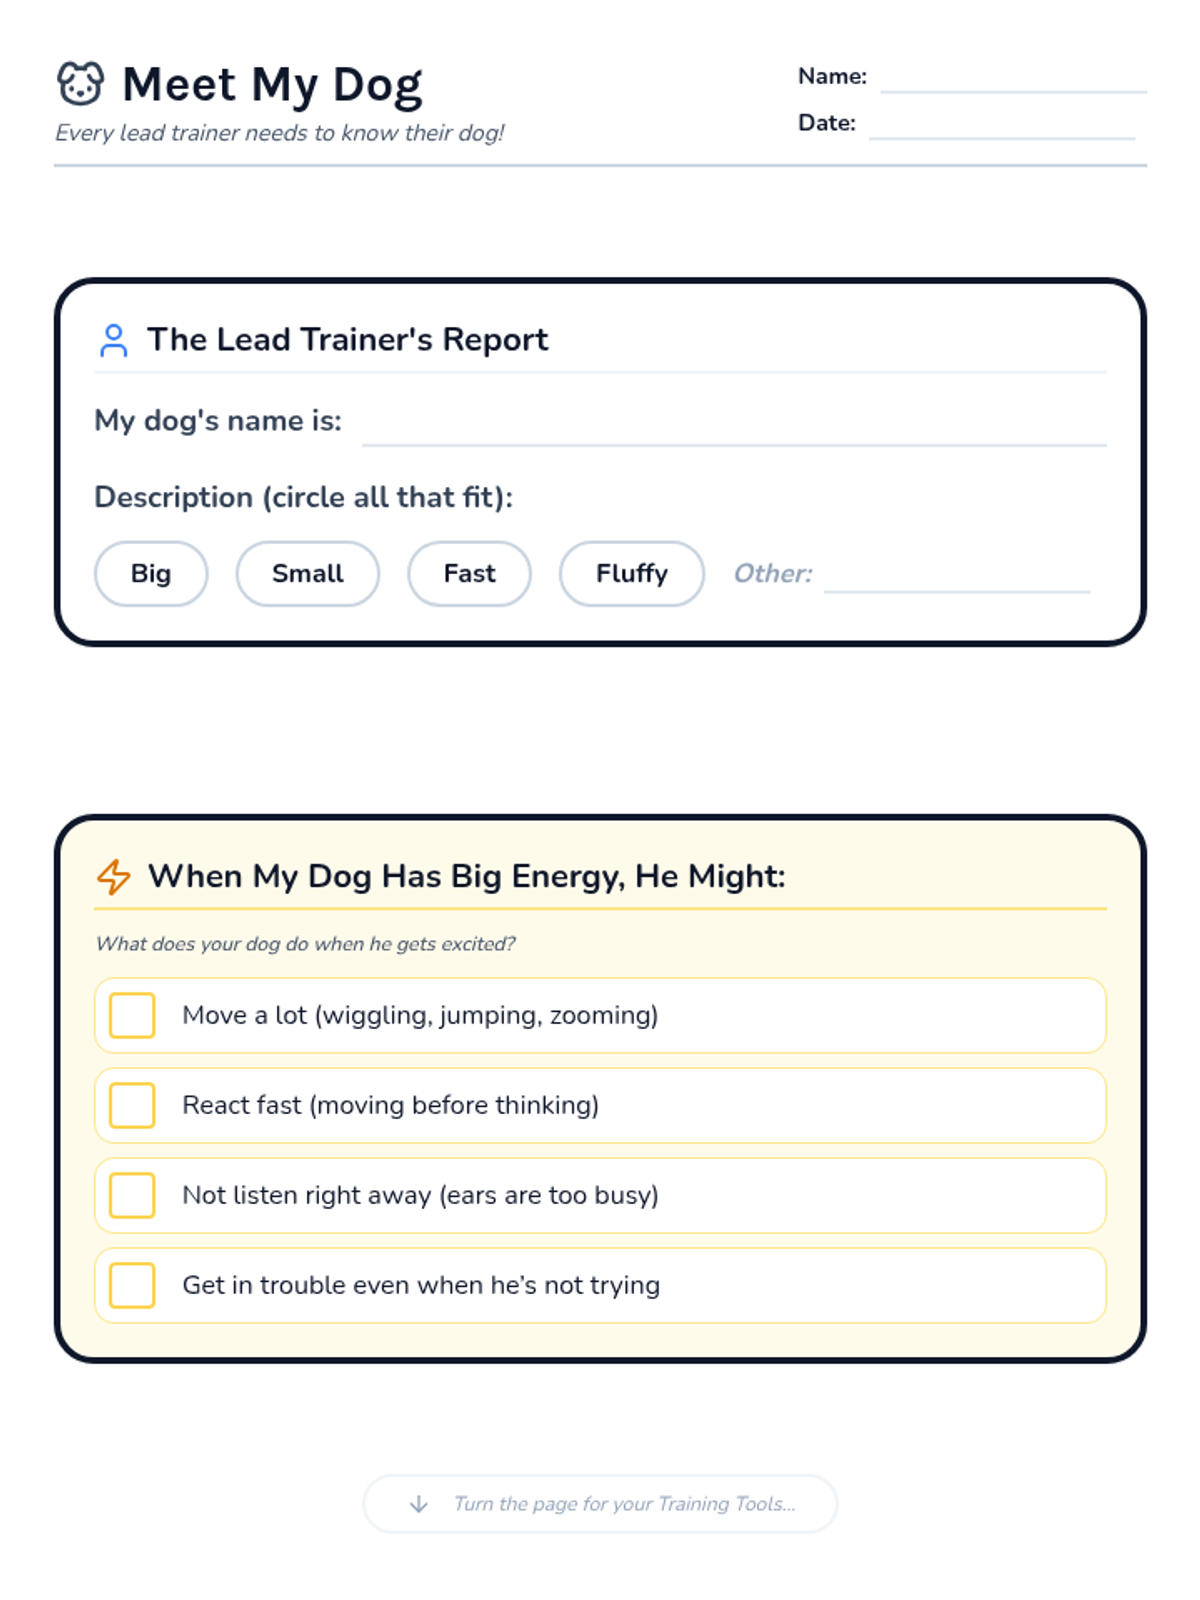Select the 'Small' description pill

click(x=308, y=574)
